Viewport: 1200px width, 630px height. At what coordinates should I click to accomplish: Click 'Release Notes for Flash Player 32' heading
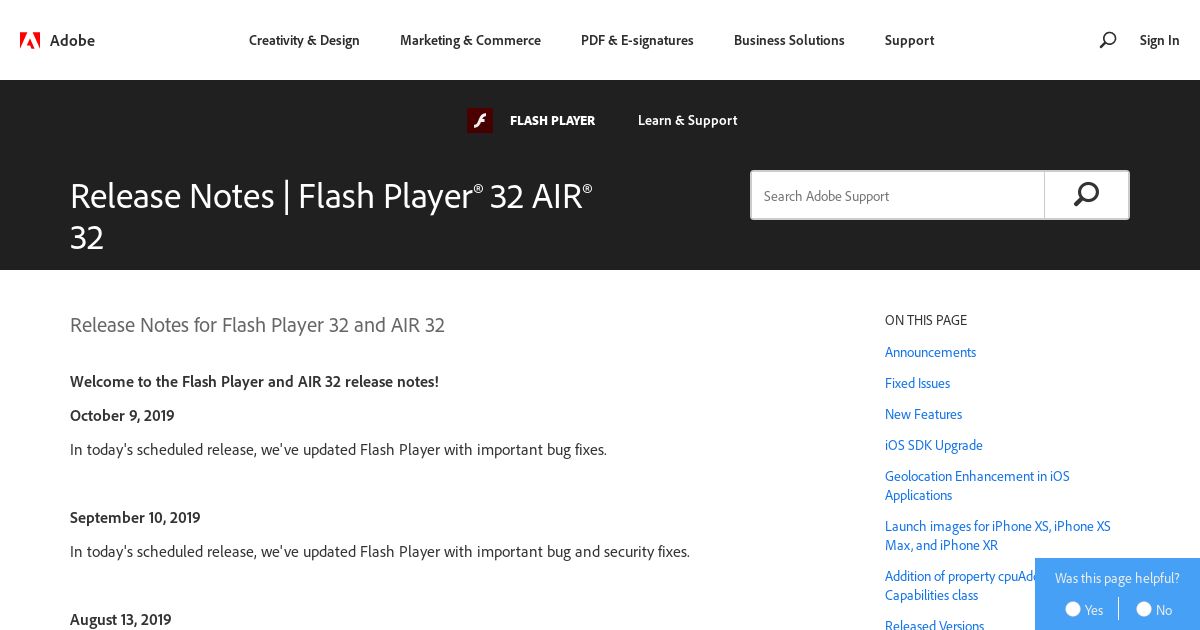pos(257,325)
